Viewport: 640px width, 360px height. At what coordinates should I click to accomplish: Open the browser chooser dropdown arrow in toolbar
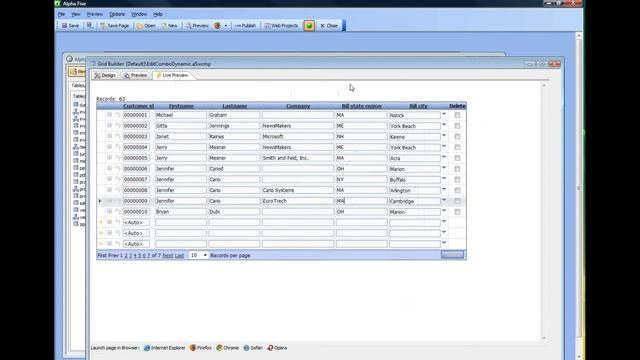pos(226,26)
